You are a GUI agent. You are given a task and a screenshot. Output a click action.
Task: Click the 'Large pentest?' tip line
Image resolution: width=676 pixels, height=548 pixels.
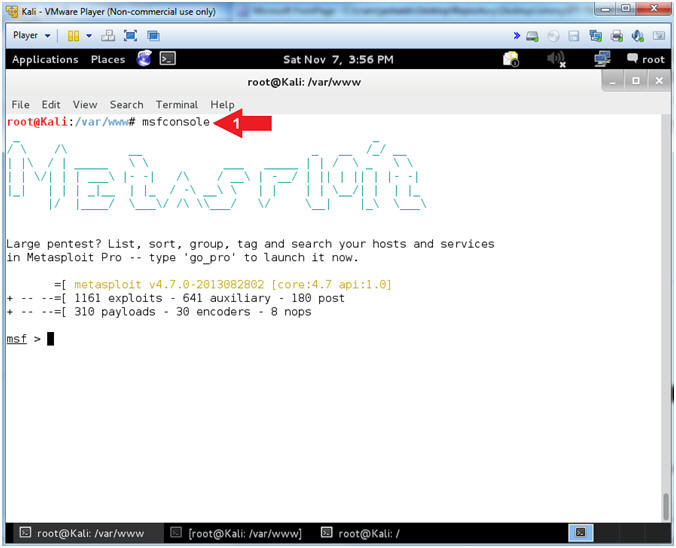point(250,244)
